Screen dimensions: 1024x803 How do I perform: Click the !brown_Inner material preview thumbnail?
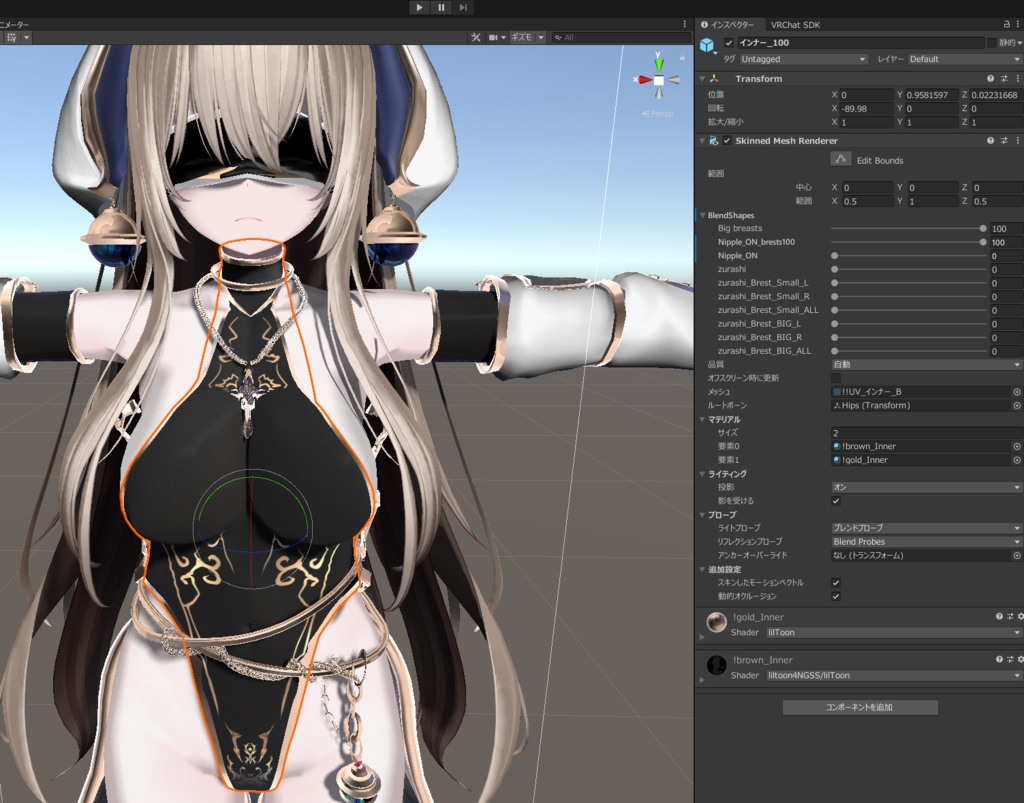[716, 665]
